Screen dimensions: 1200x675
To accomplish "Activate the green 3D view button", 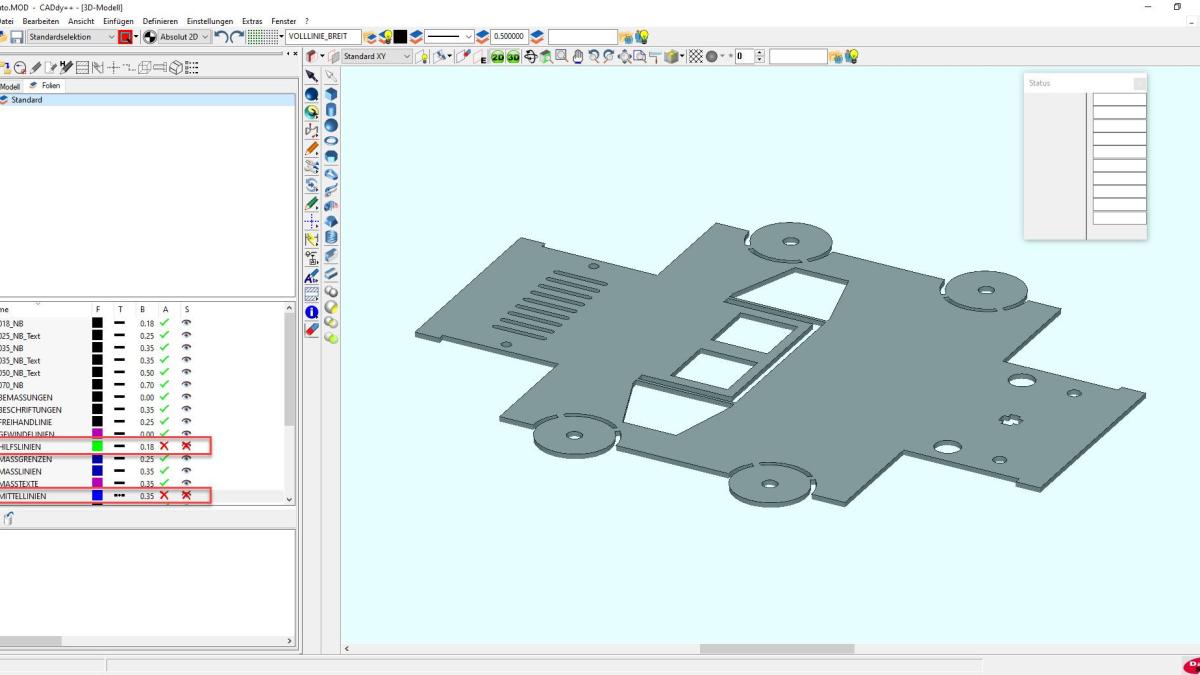I will pyautogui.click(x=513, y=57).
